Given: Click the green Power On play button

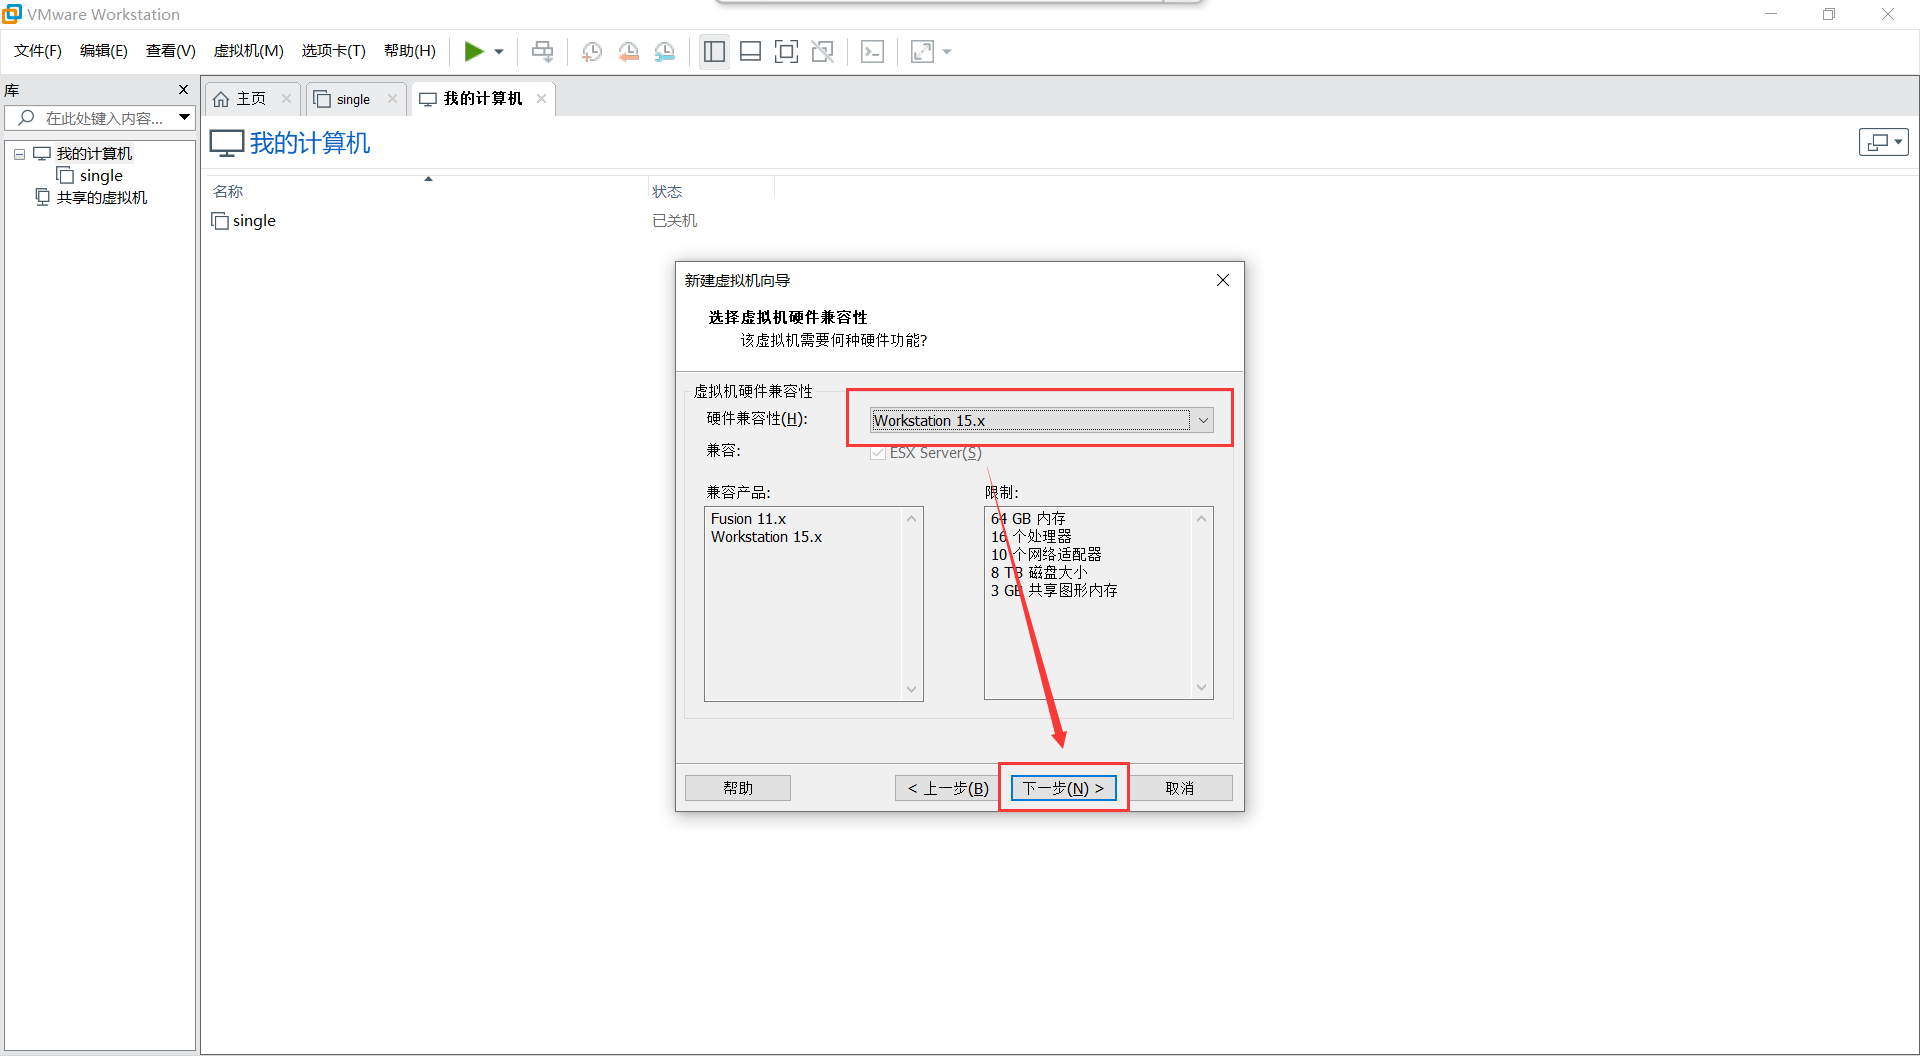Looking at the screenshot, I should tap(474, 51).
